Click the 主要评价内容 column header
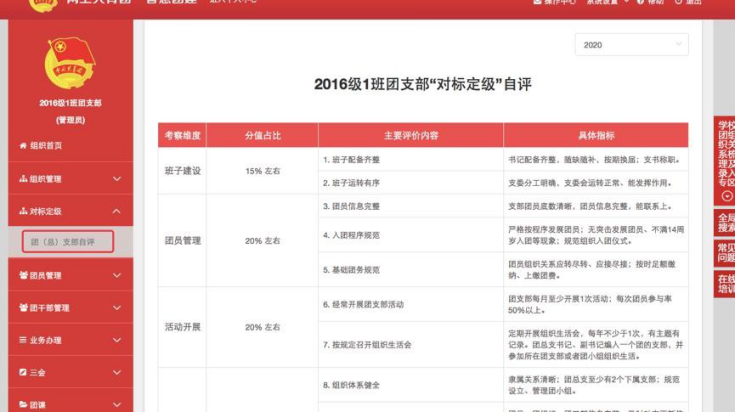The image size is (736, 413). click(x=411, y=136)
